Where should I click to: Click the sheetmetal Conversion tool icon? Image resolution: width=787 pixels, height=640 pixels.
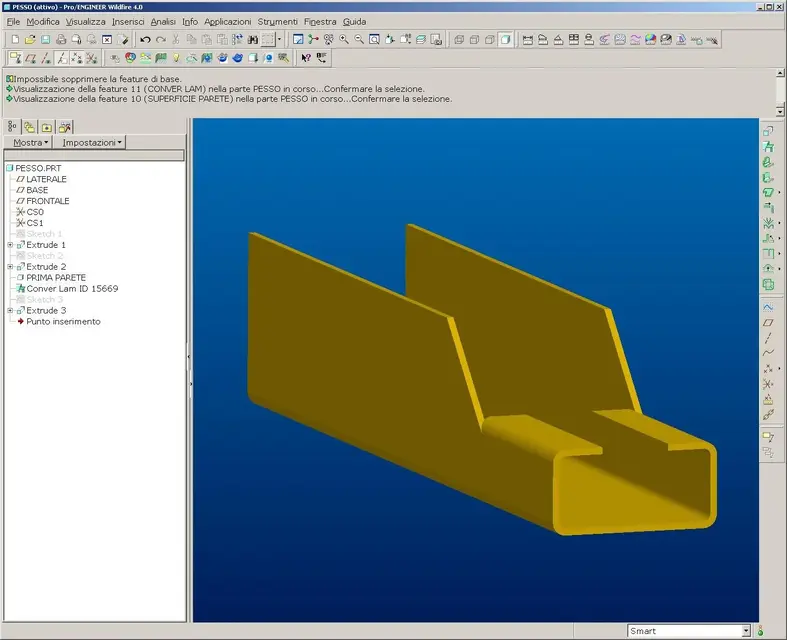tap(768, 147)
